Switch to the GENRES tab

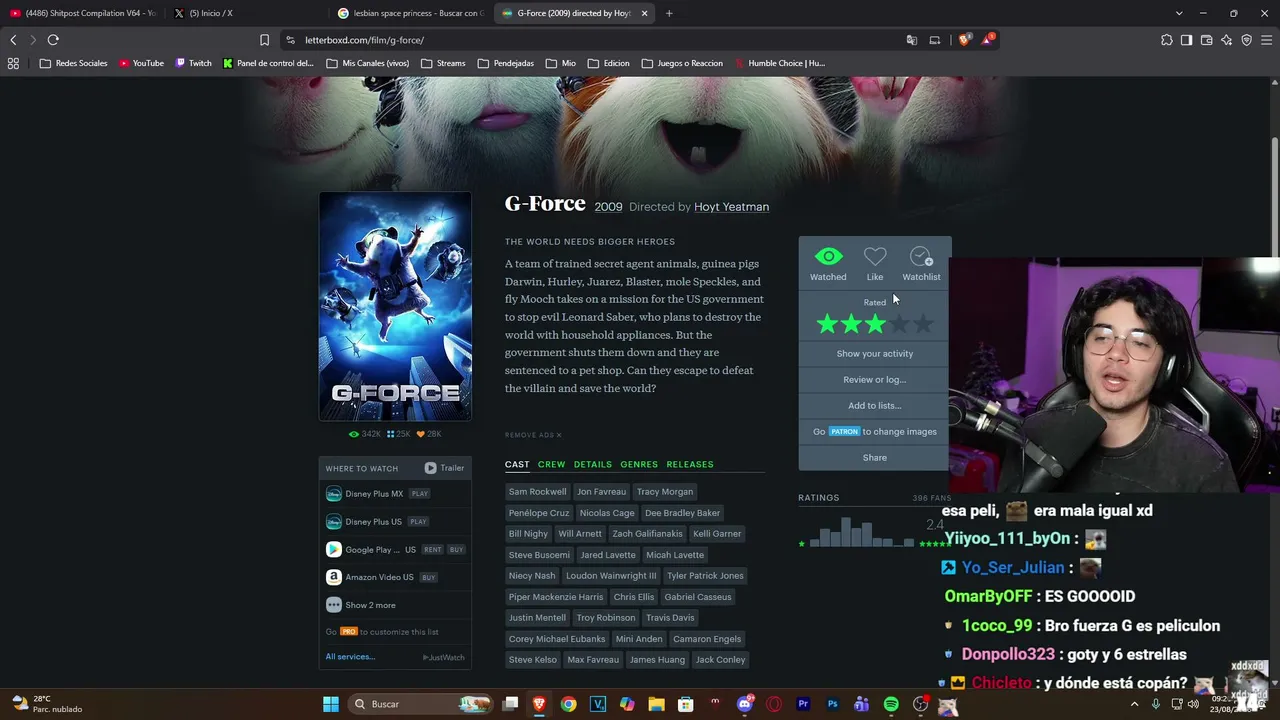[x=639, y=464]
